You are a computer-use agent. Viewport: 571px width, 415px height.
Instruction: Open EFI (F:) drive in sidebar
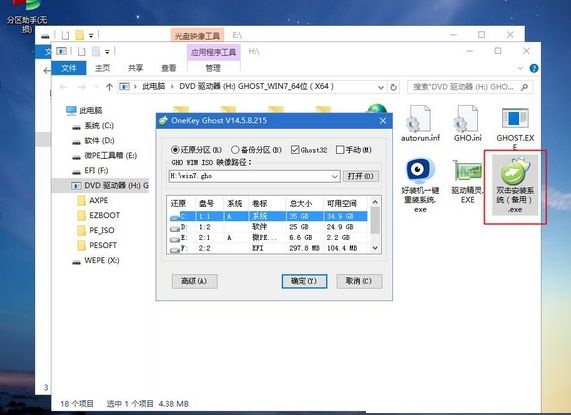[x=90, y=170]
